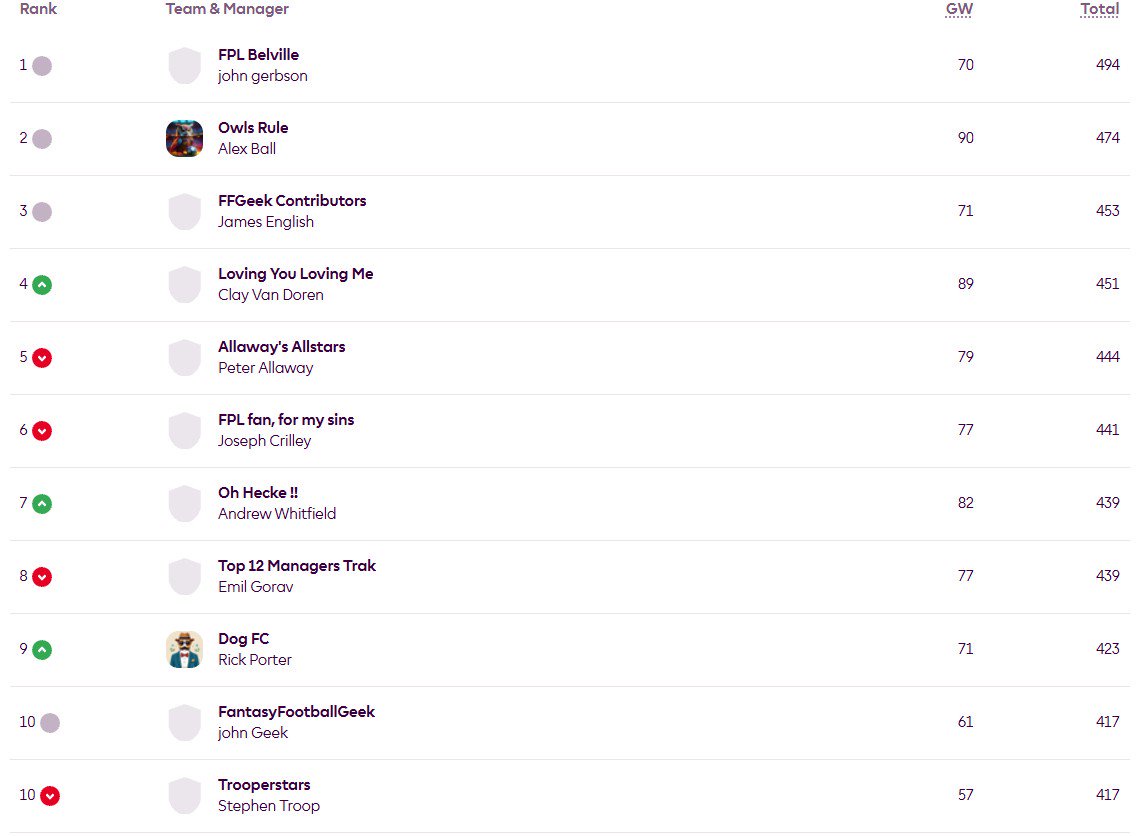Click the shield badge next to FPL Belville

tap(184, 66)
